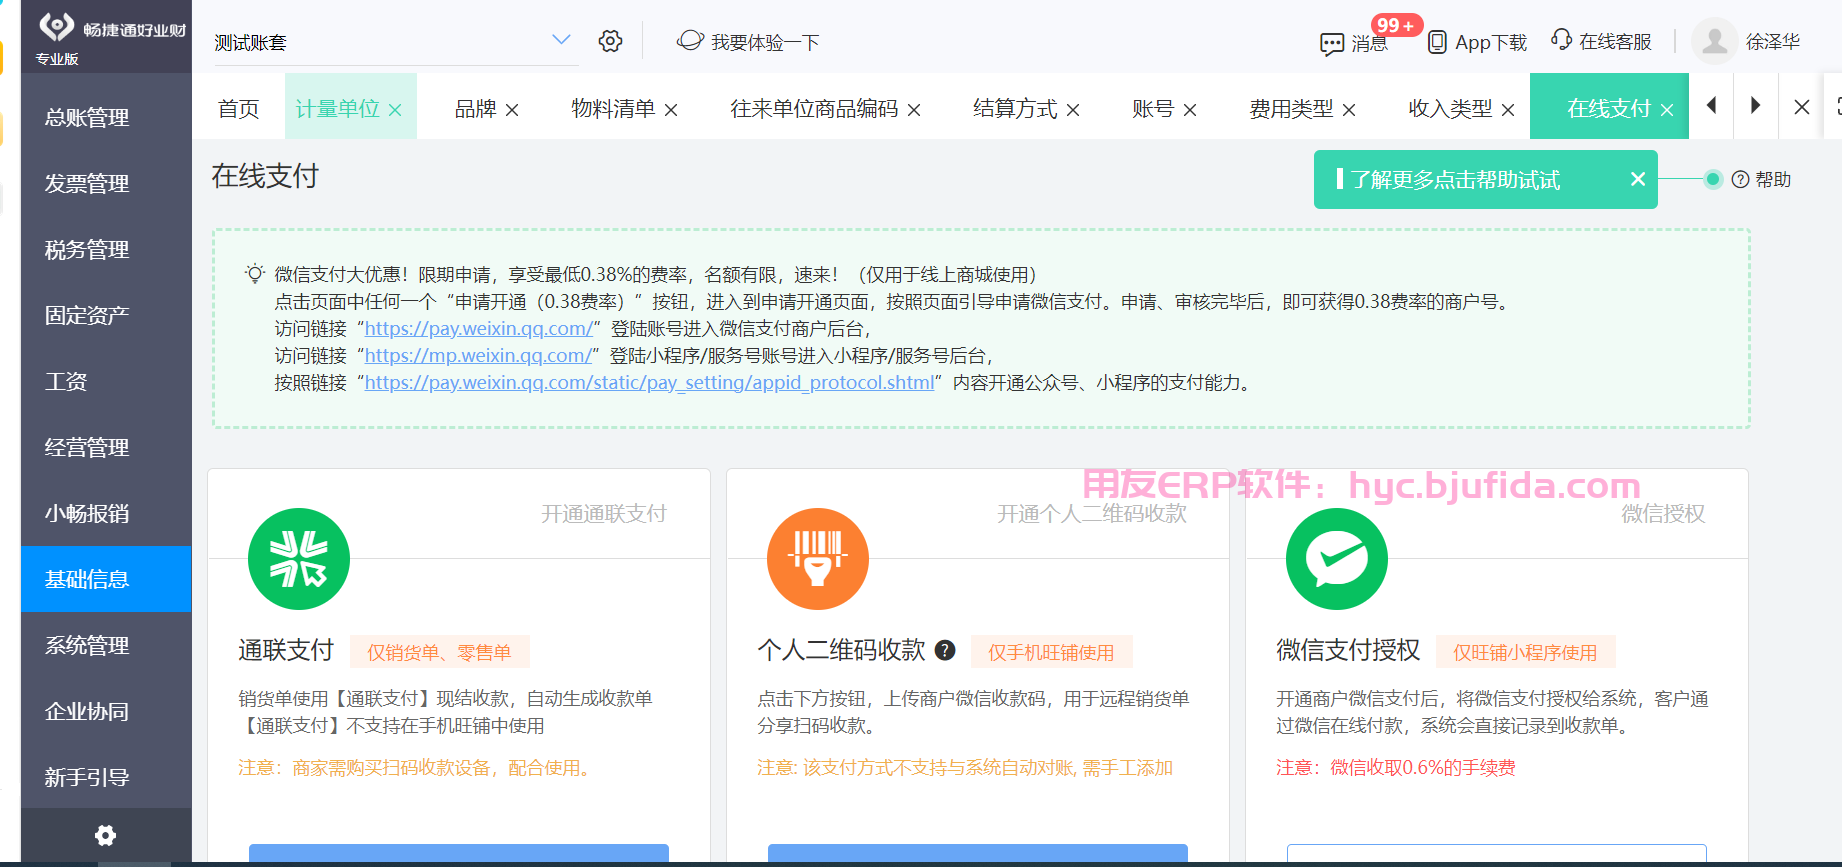The width and height of the screenshot is (1842, 867).
Task: Click the 徐泽华 user name
Action: (x=1773, y=42)
